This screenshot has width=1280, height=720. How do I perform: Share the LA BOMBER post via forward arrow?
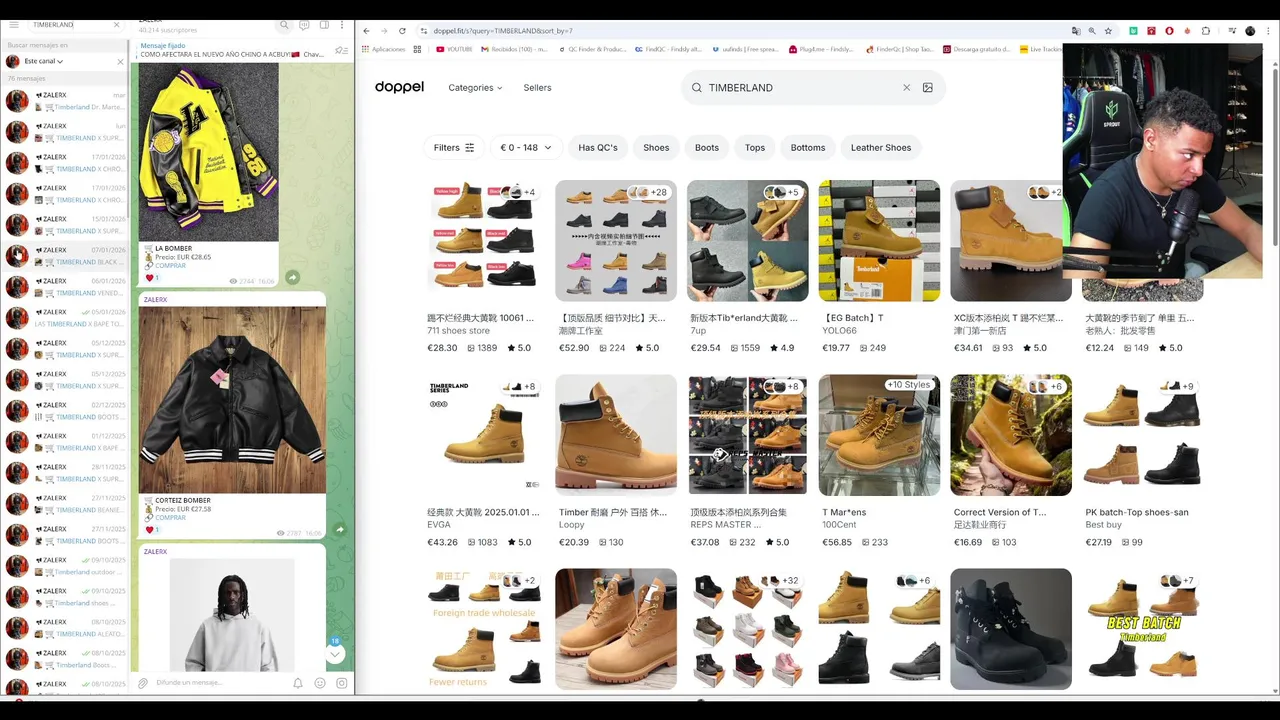pos(292,277)
